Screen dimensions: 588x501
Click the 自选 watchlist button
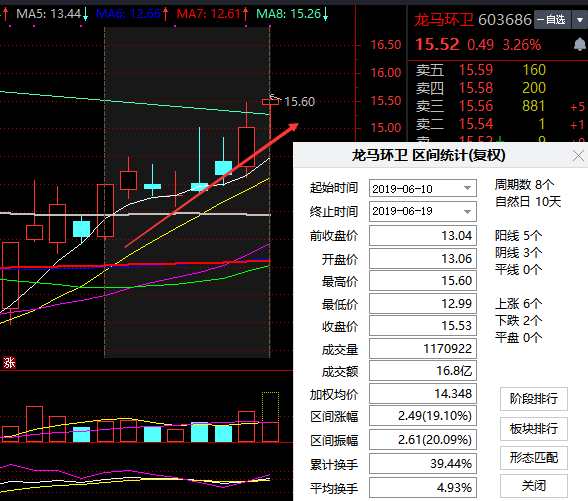click(x=552, y=20)
